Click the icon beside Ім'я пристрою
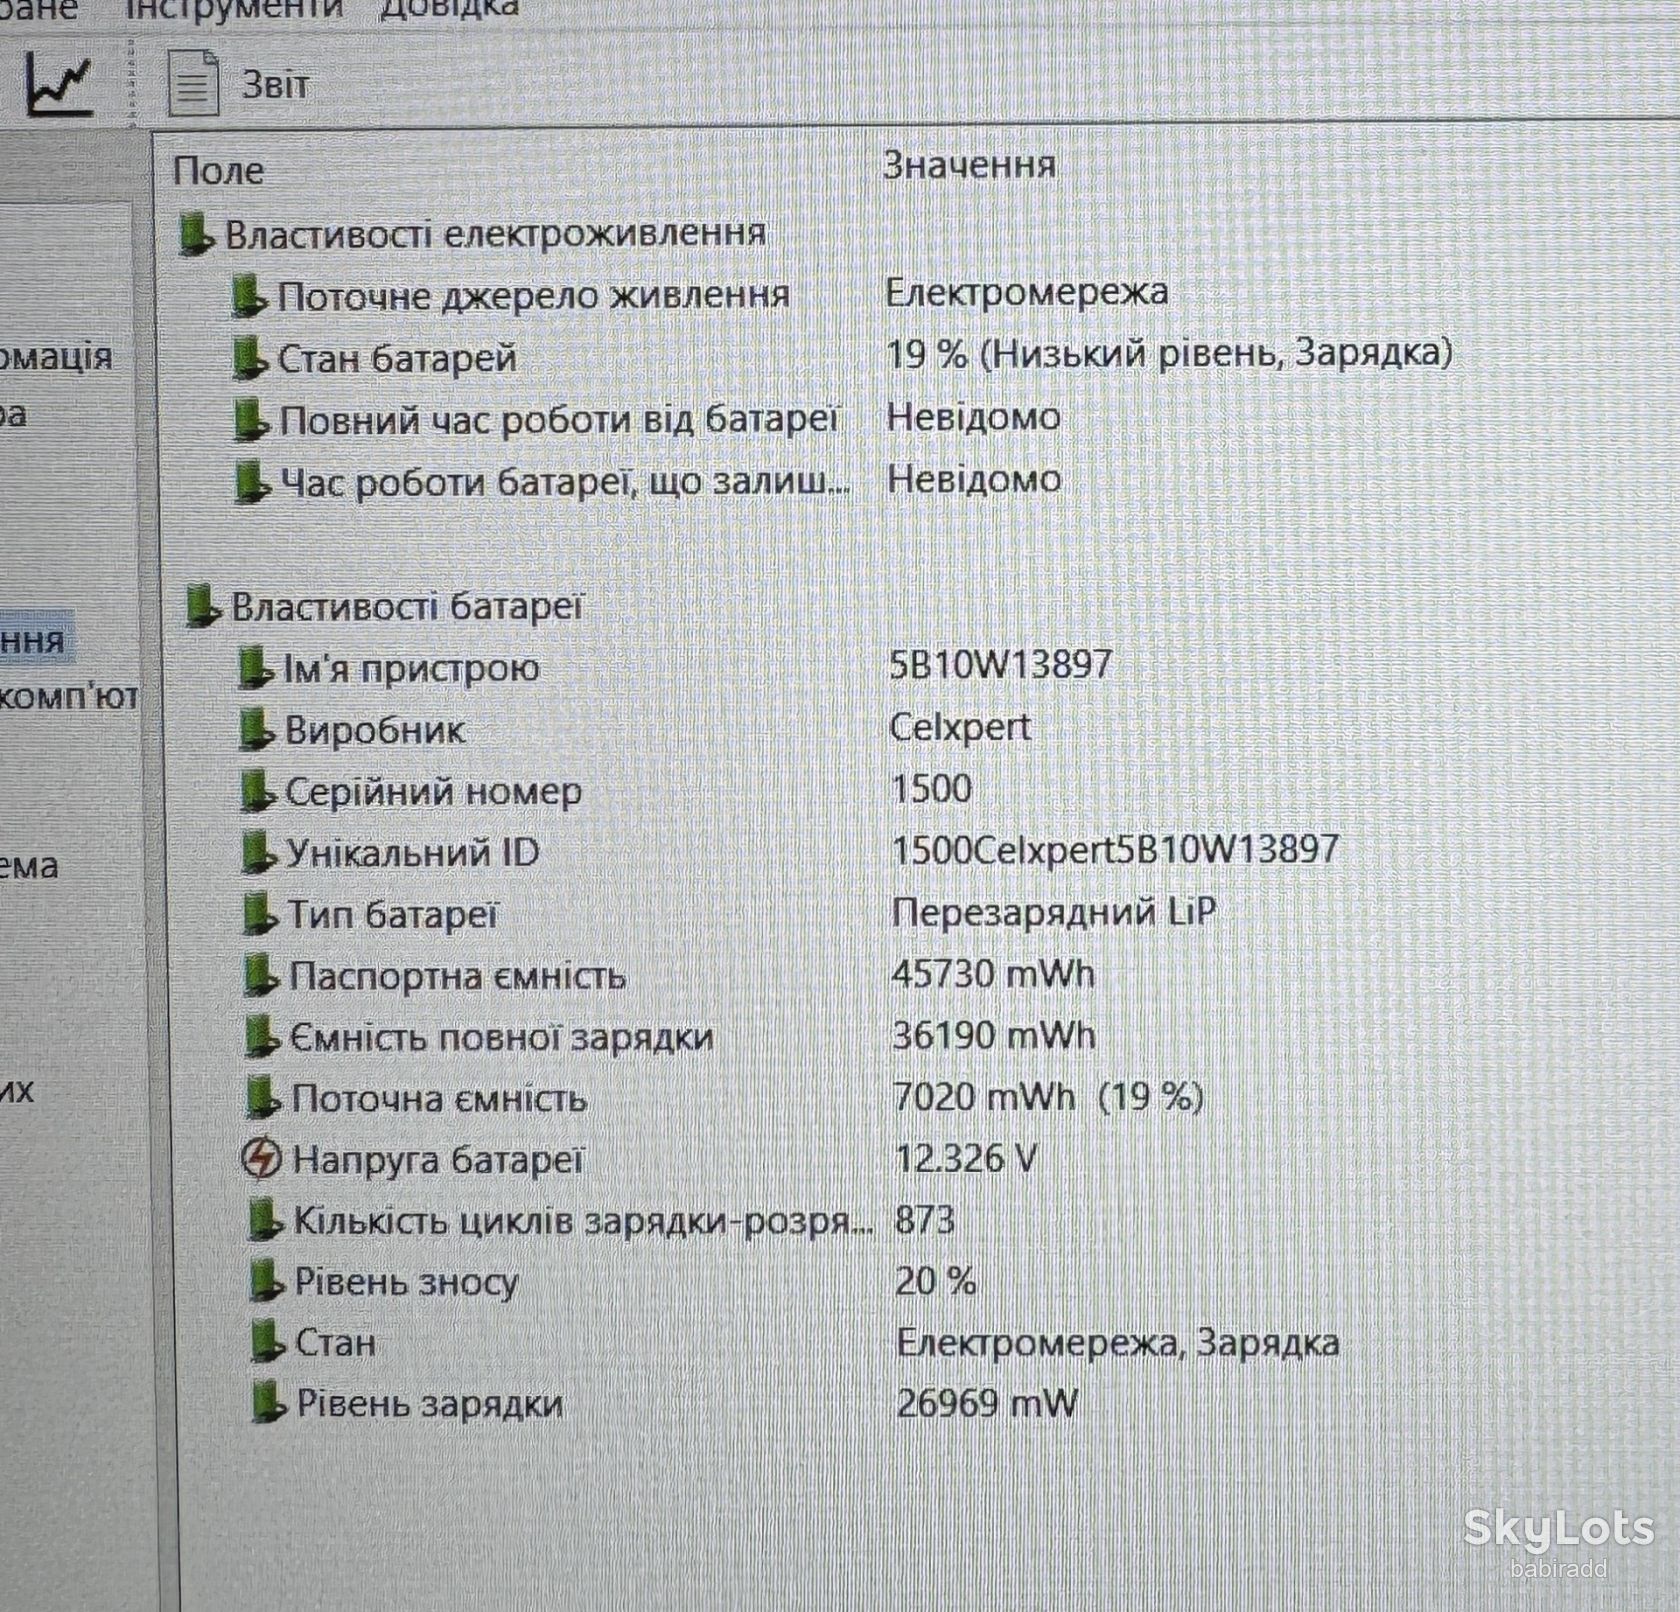1680x1612 pixels. tap(255, 669)
